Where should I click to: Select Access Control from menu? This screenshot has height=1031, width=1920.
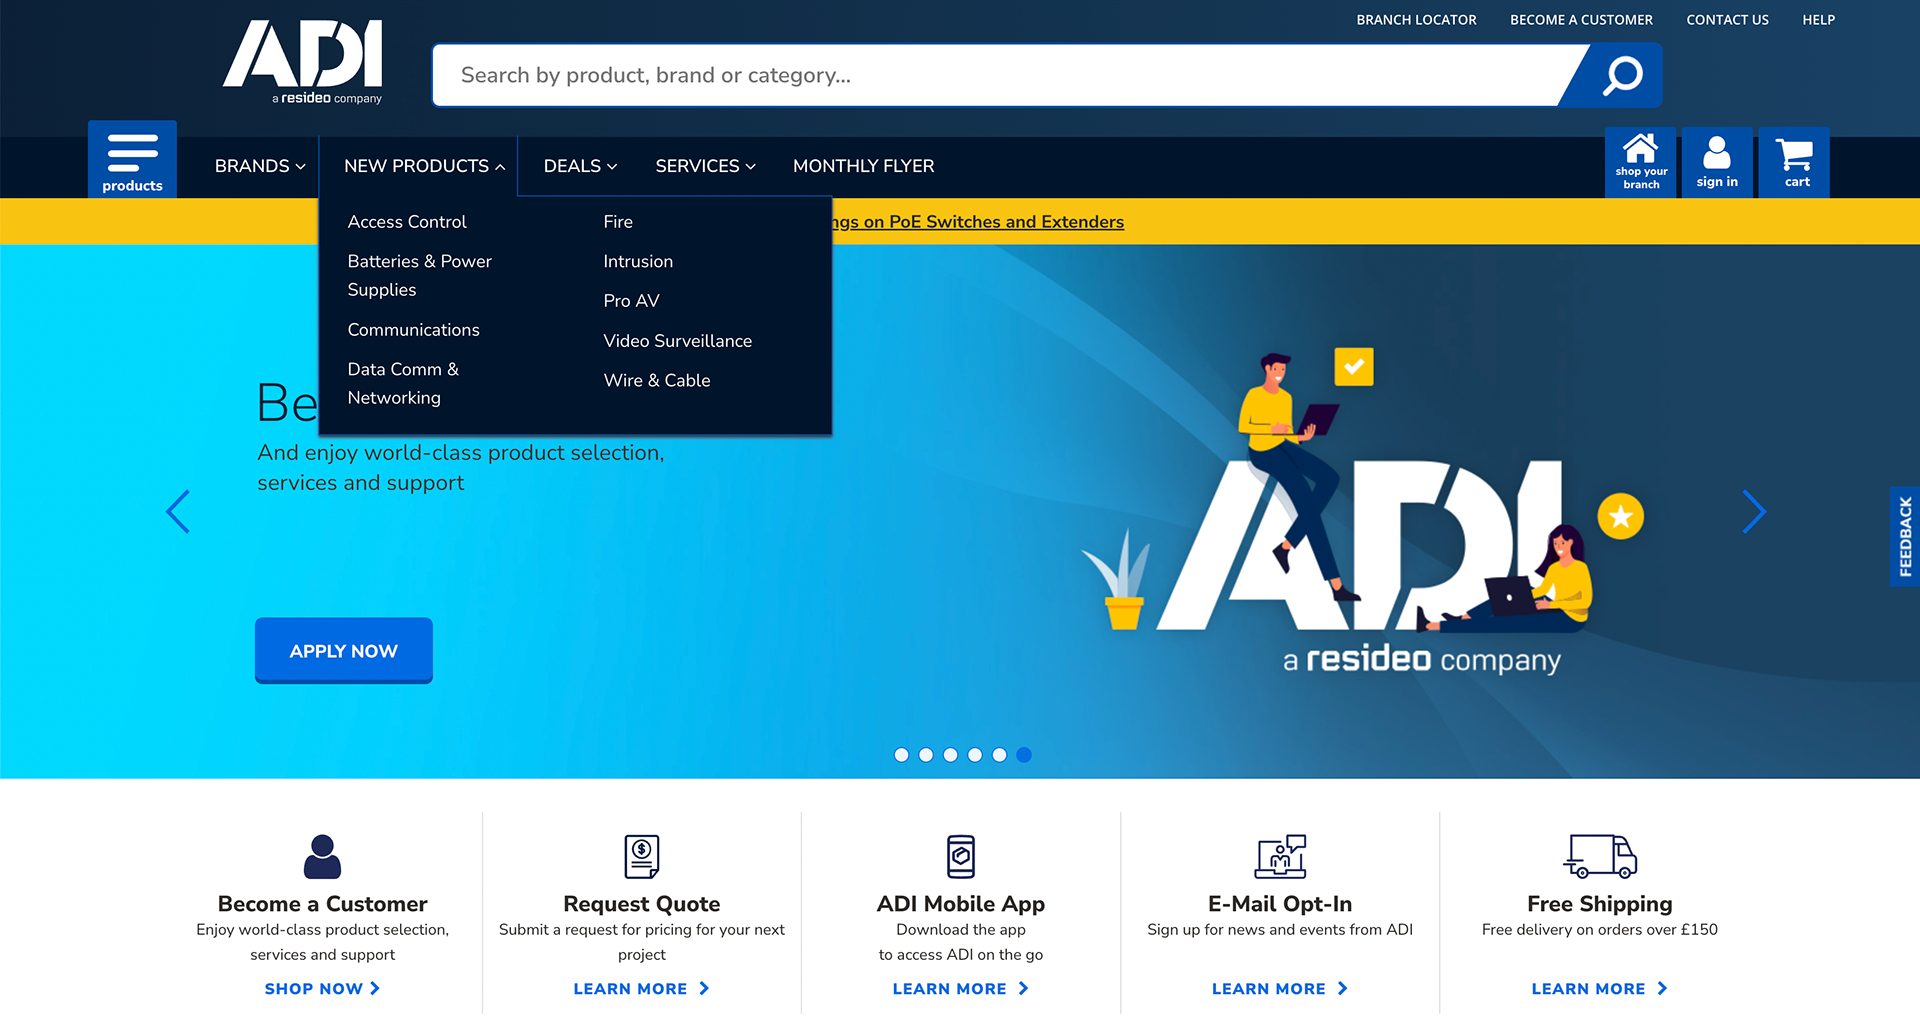click(x=407, y=222)
